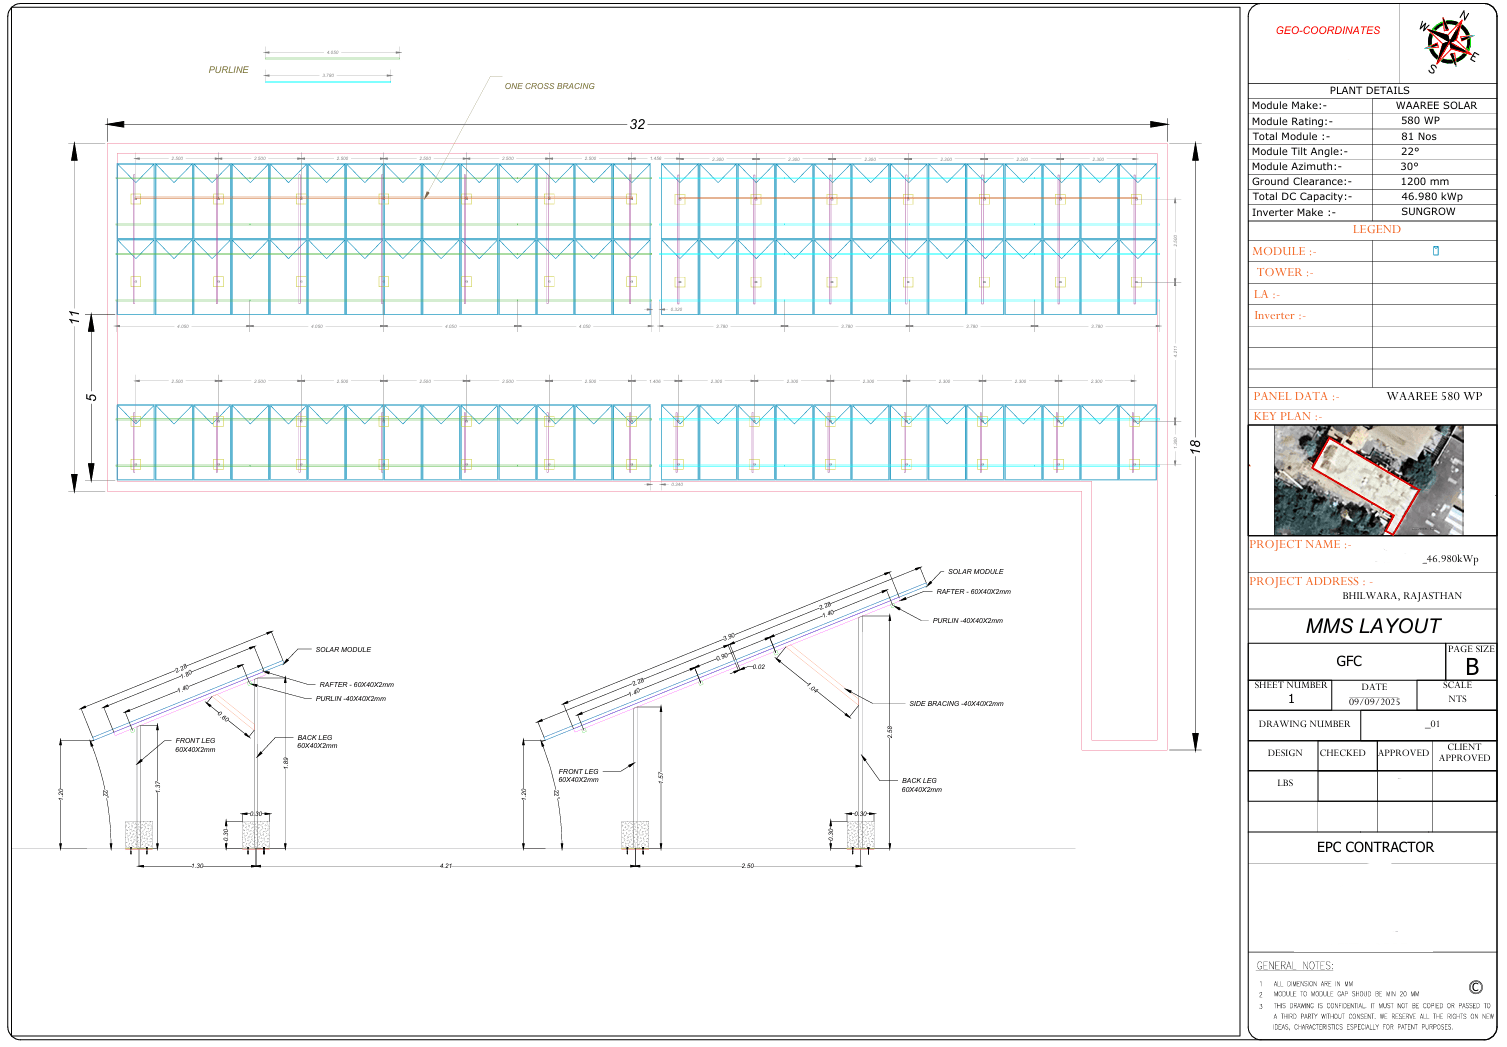Select the 'SHEET NUMBER' label
Viewport: 1507px width, 1047px height.
coord(1291,685)
